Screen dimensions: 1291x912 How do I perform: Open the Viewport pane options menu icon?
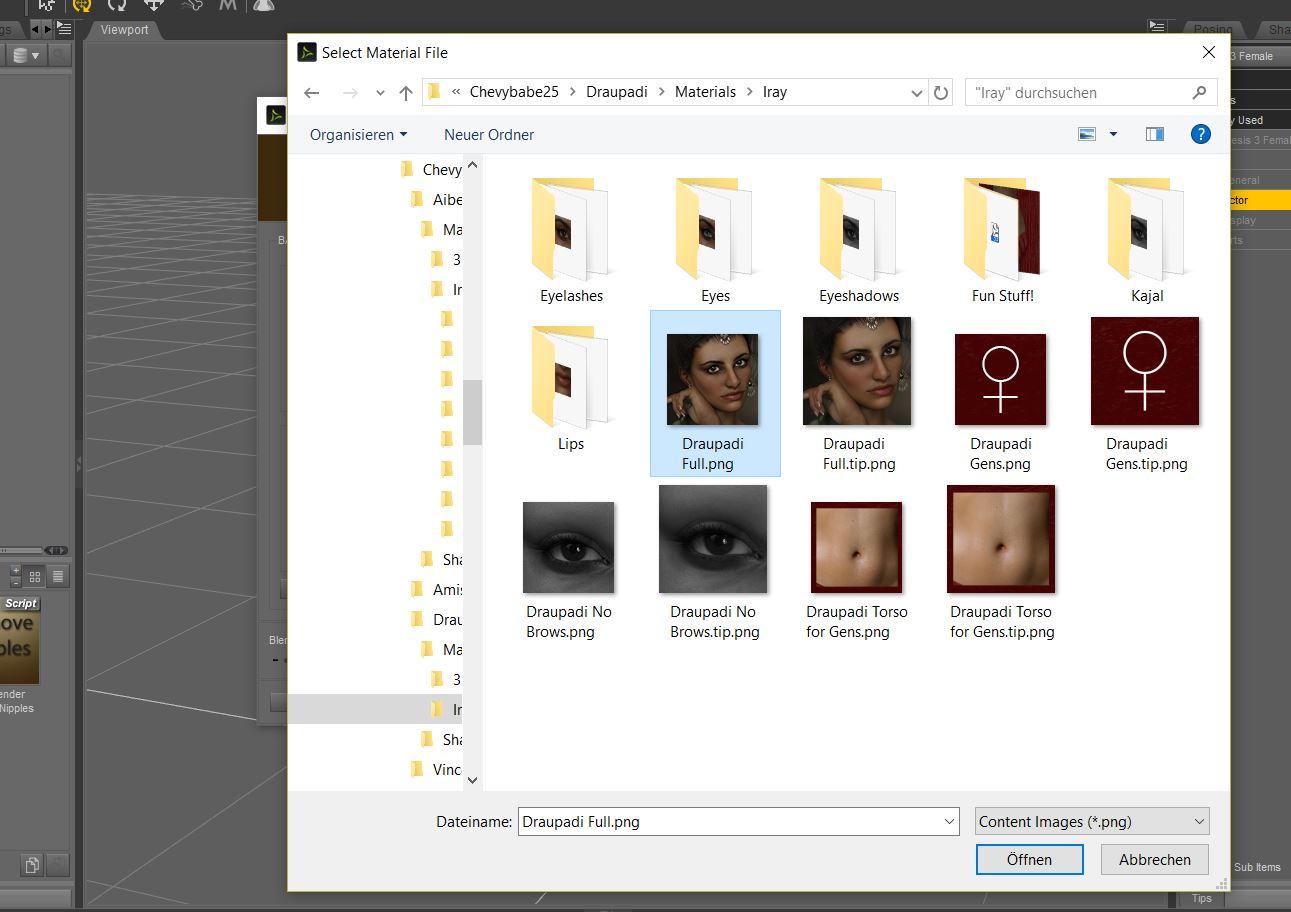tap(64, 28)
